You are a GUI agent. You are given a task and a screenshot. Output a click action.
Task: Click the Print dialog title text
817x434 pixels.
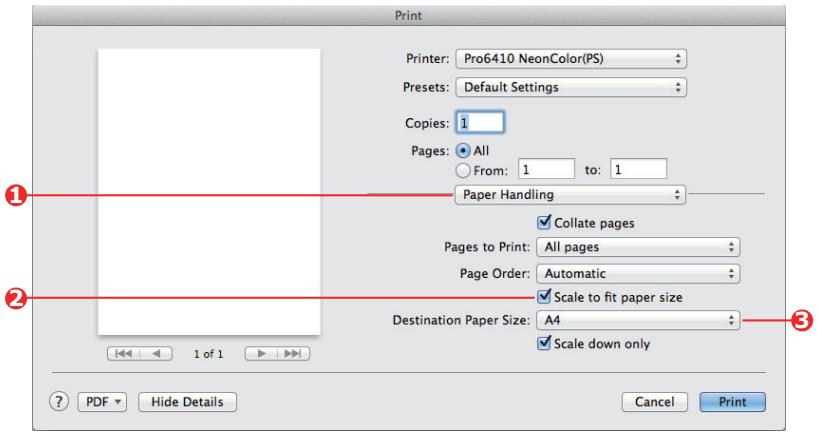click(x=408, y=16)
